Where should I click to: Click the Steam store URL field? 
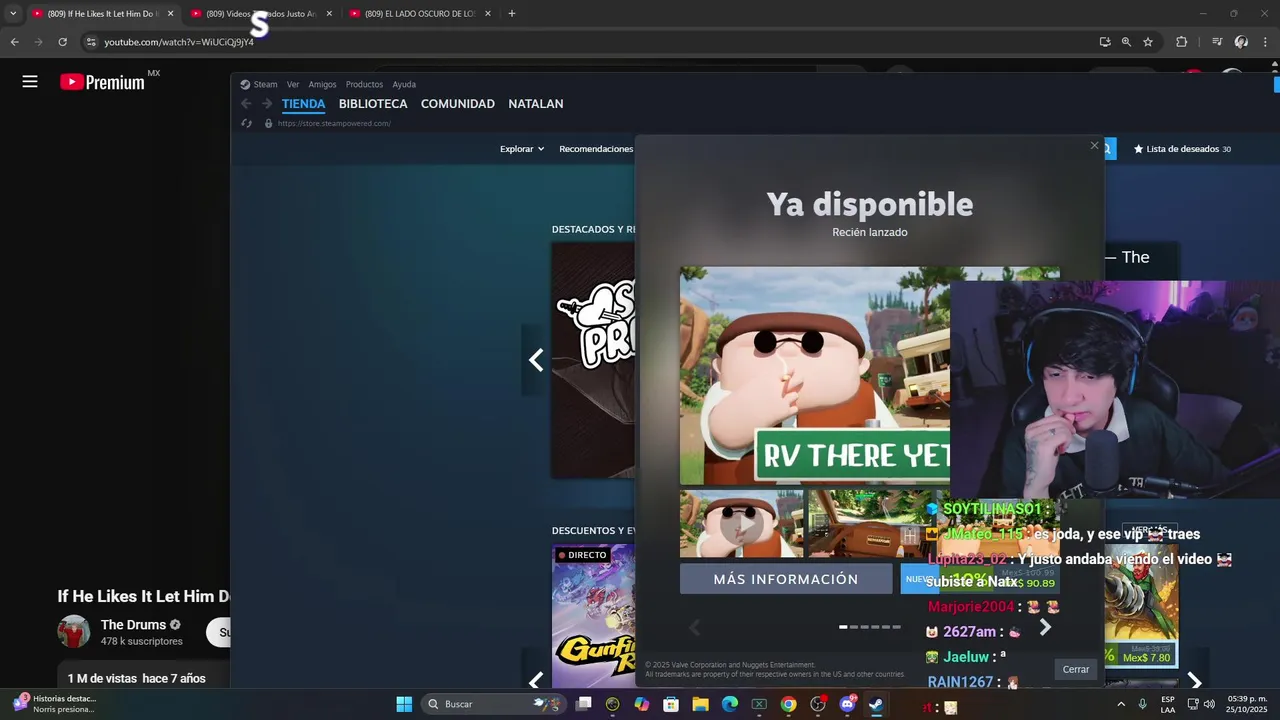[334, 123]
